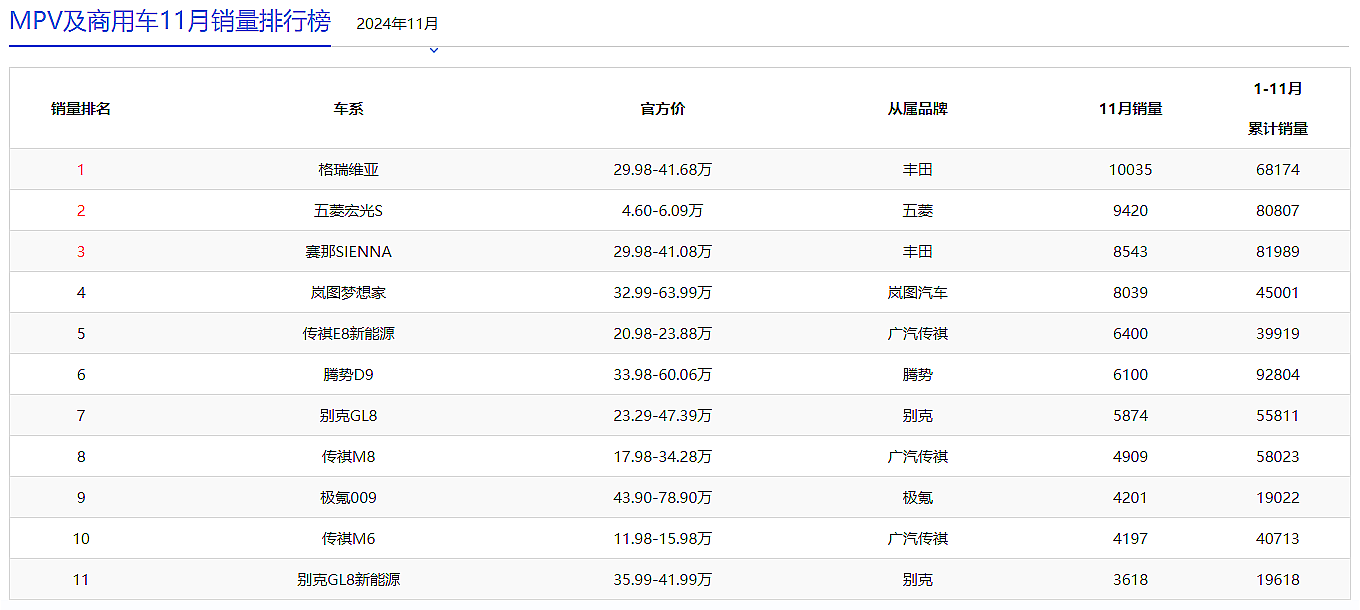Click cumulative sales value 80807

pos(1278,211)
